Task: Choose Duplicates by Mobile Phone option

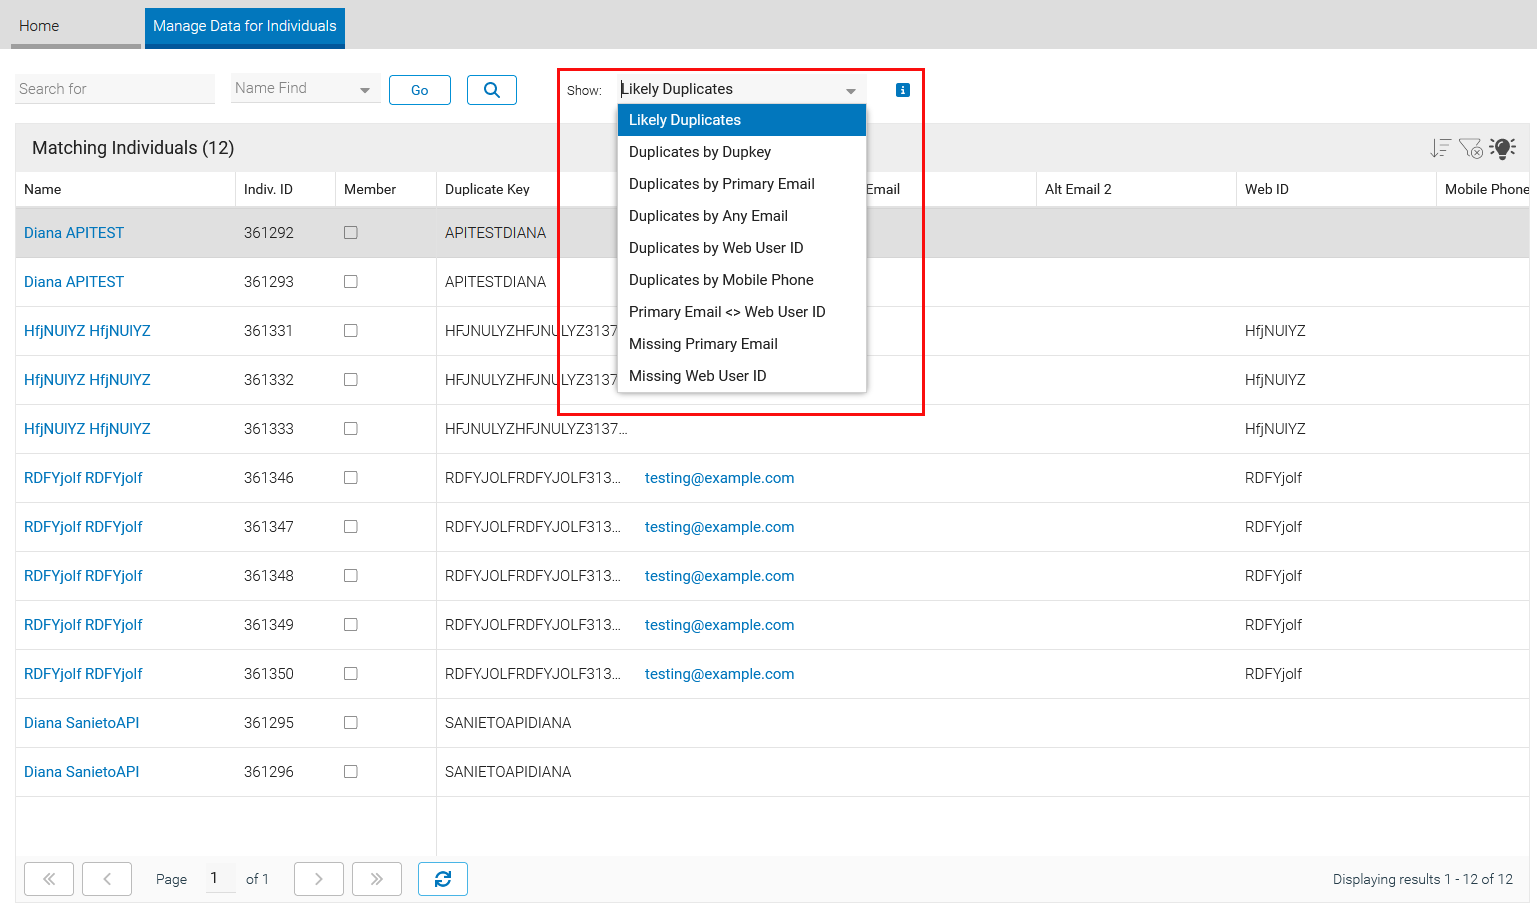Action: click(x=720, y=280)
